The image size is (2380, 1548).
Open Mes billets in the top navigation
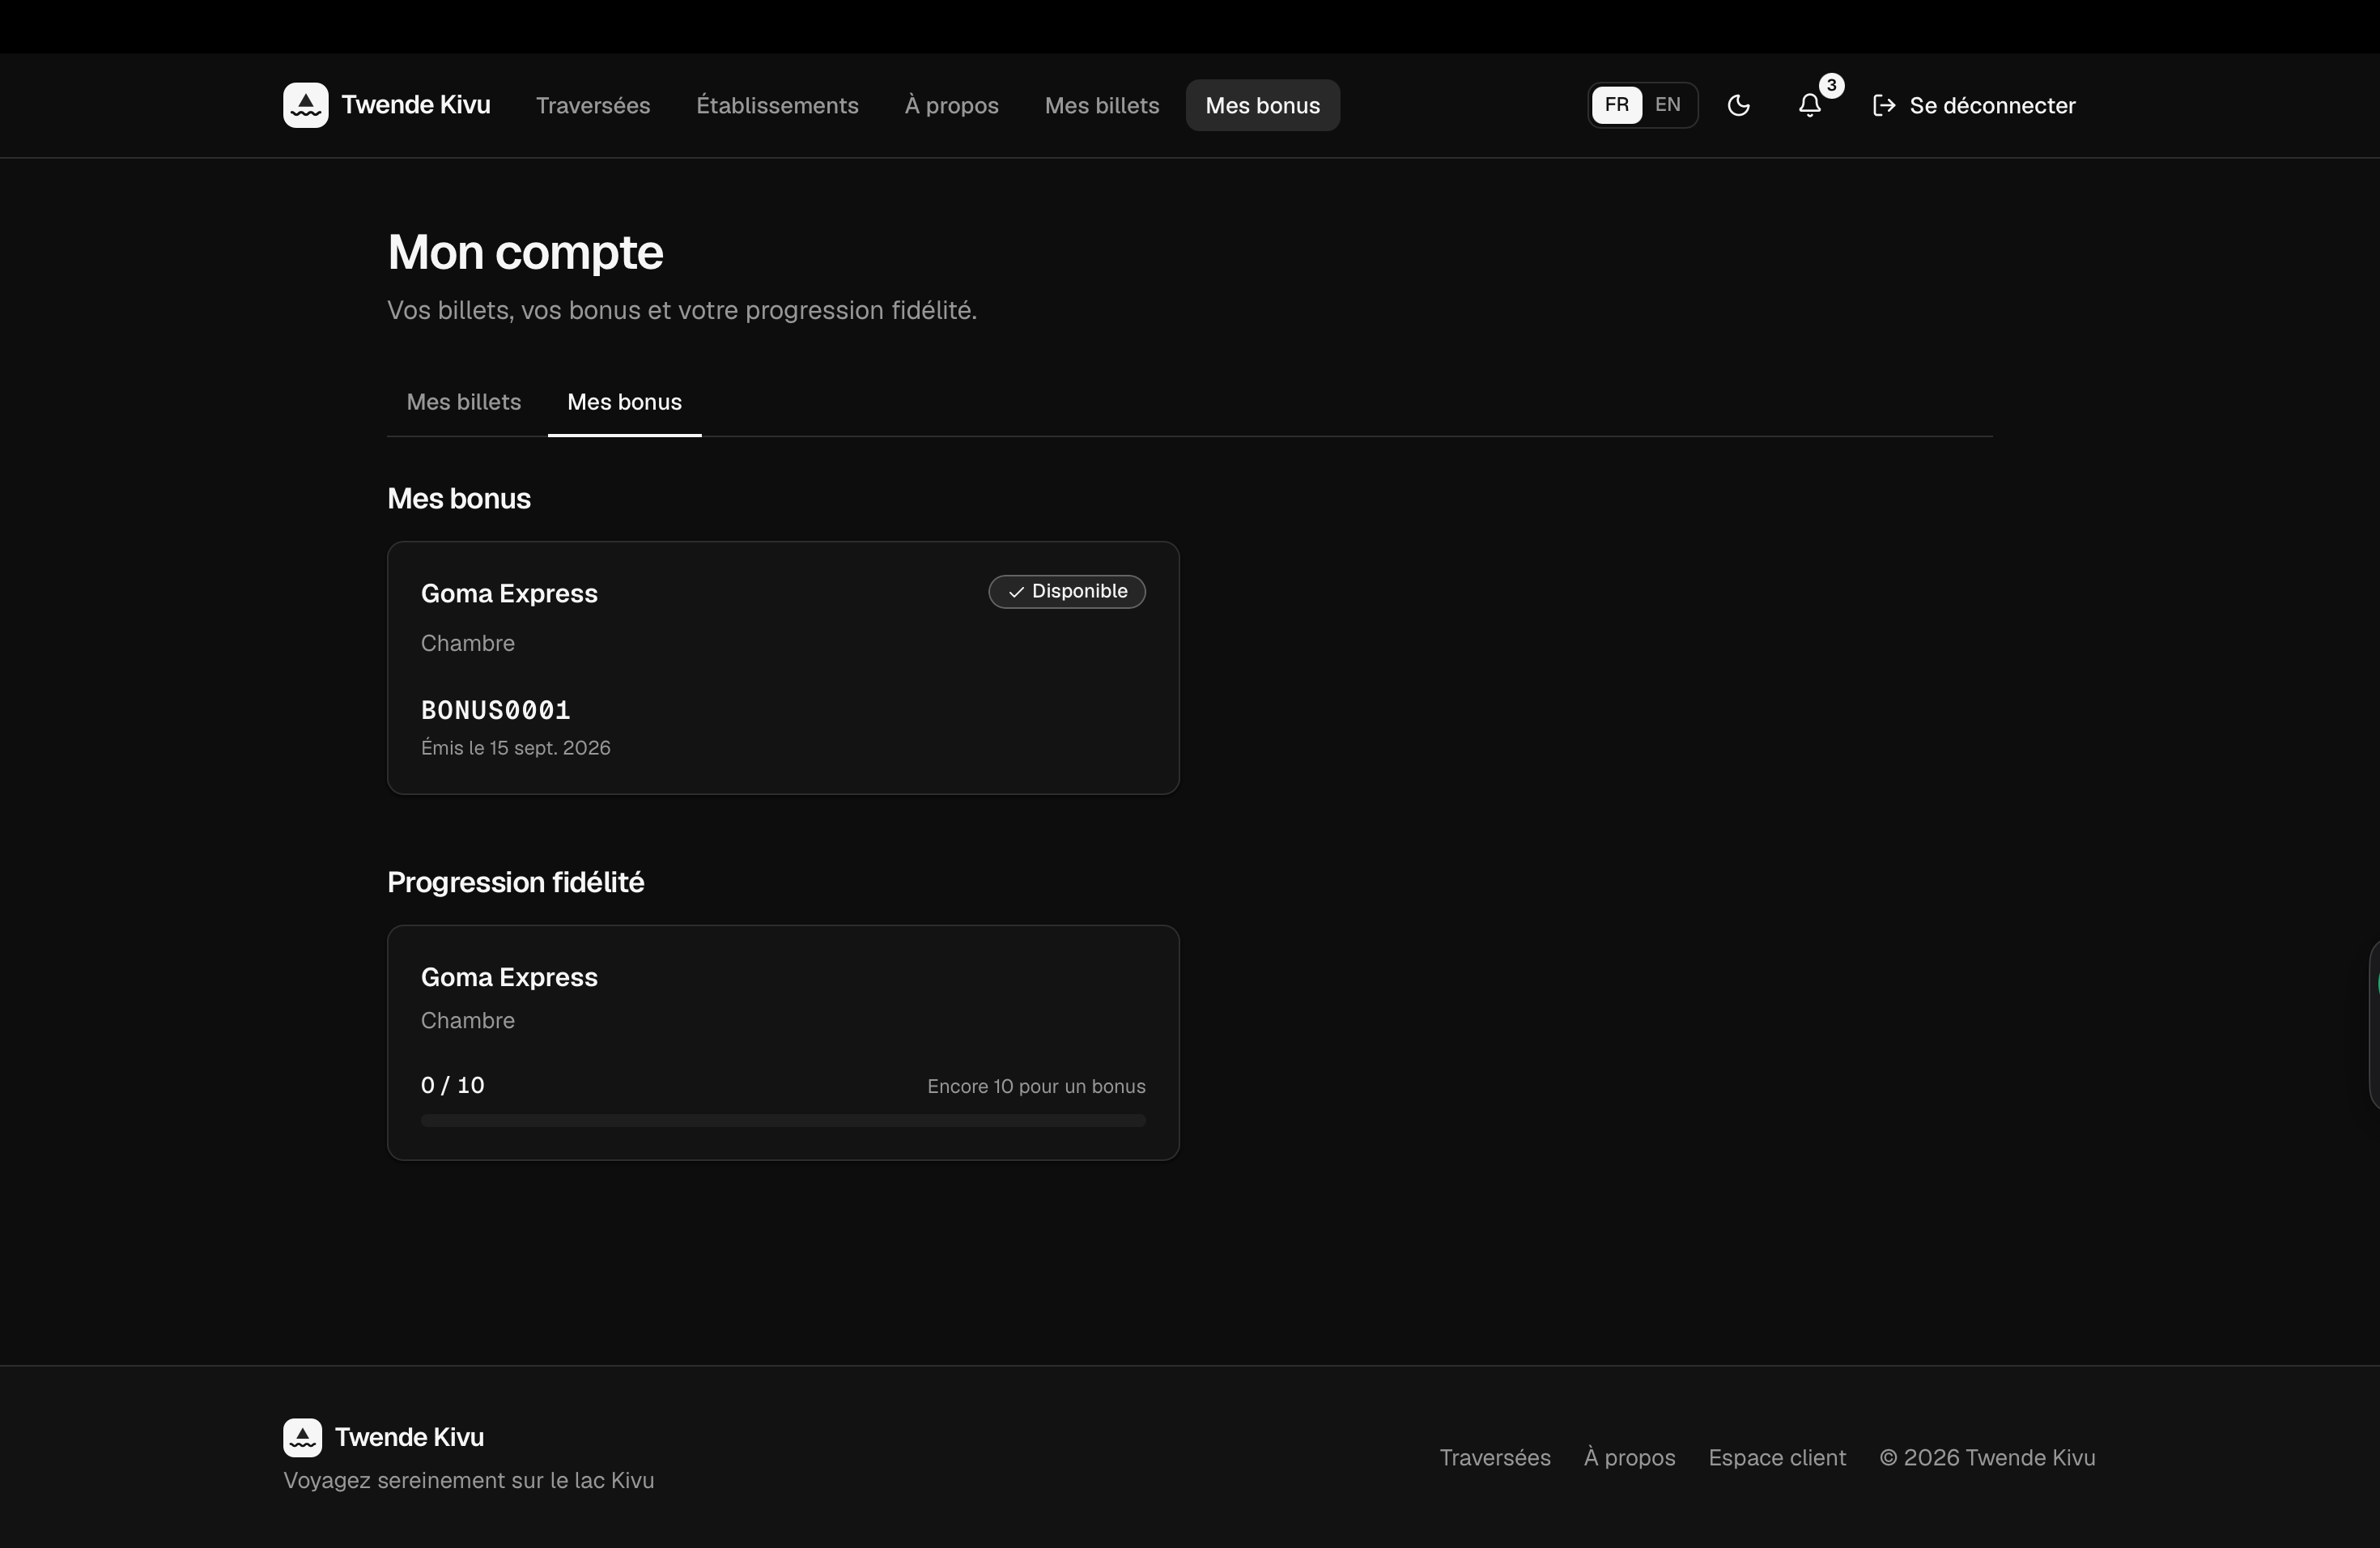tap(1102, 105)
